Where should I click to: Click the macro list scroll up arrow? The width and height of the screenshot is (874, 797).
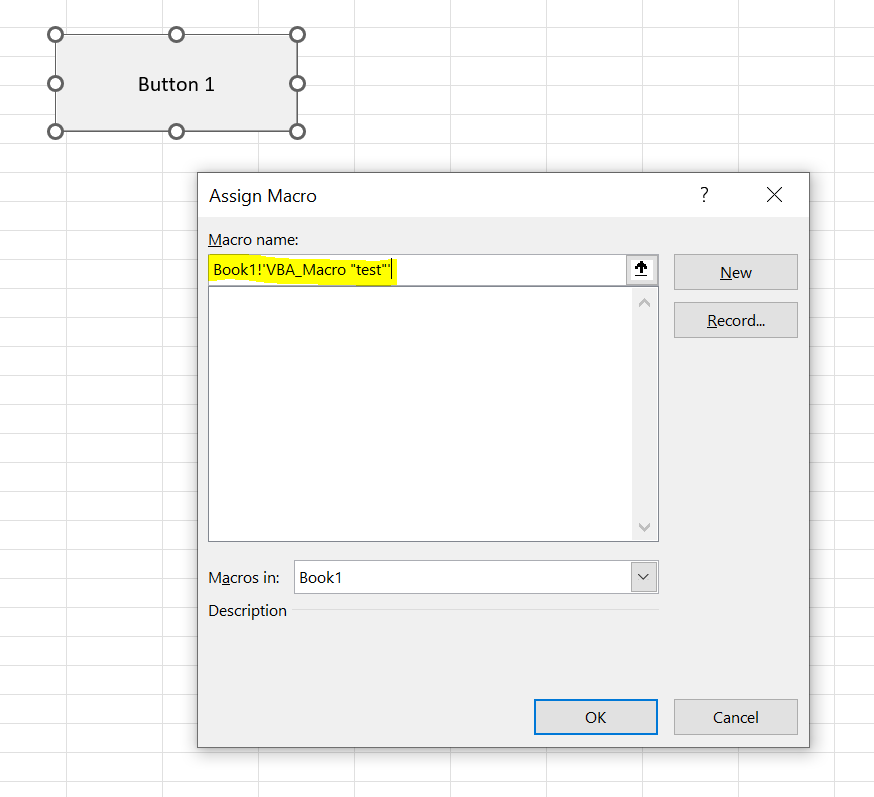[x=644, y=302]
